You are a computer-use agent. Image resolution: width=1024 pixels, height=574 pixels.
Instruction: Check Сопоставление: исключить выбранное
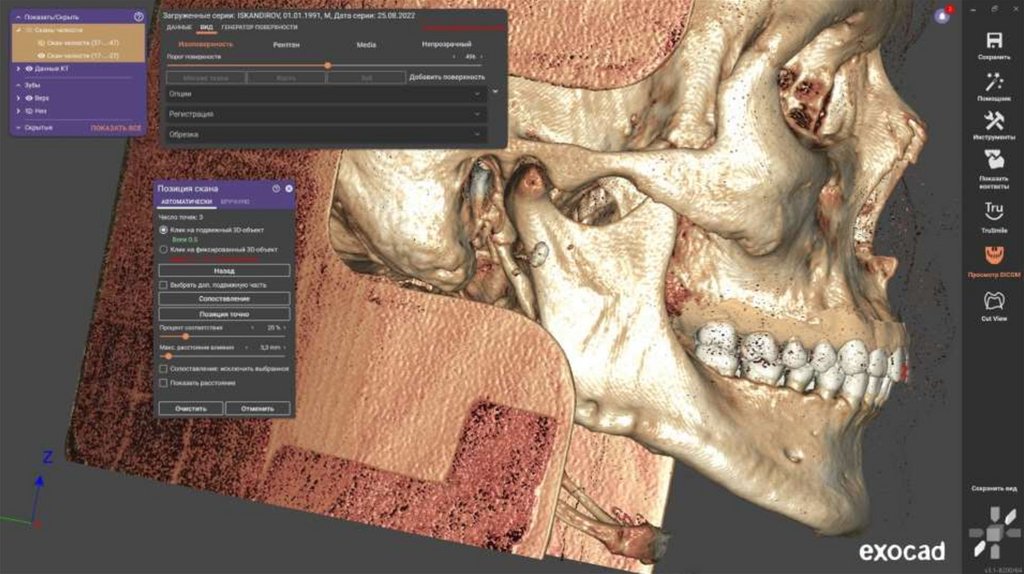[x=163, y=369]
